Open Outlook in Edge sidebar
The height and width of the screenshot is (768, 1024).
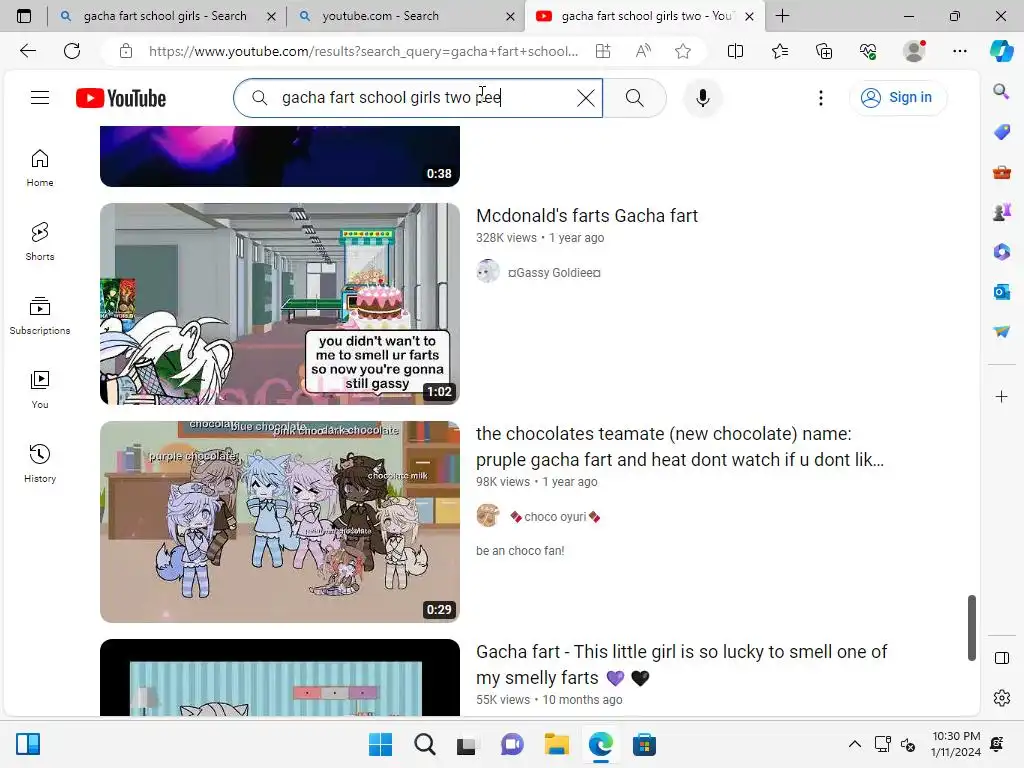coord(1001,291)
